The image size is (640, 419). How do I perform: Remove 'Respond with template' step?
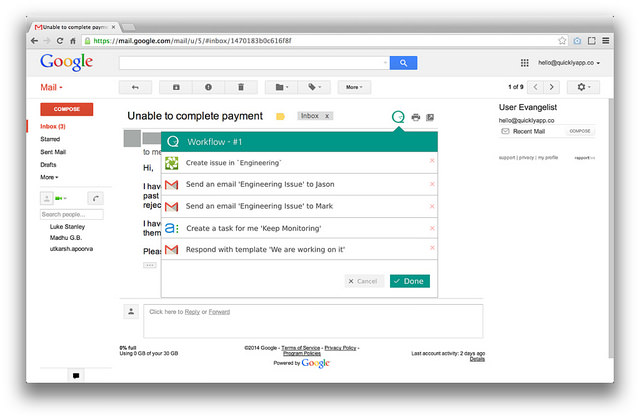pyautogui.click(x=432, y=248)
